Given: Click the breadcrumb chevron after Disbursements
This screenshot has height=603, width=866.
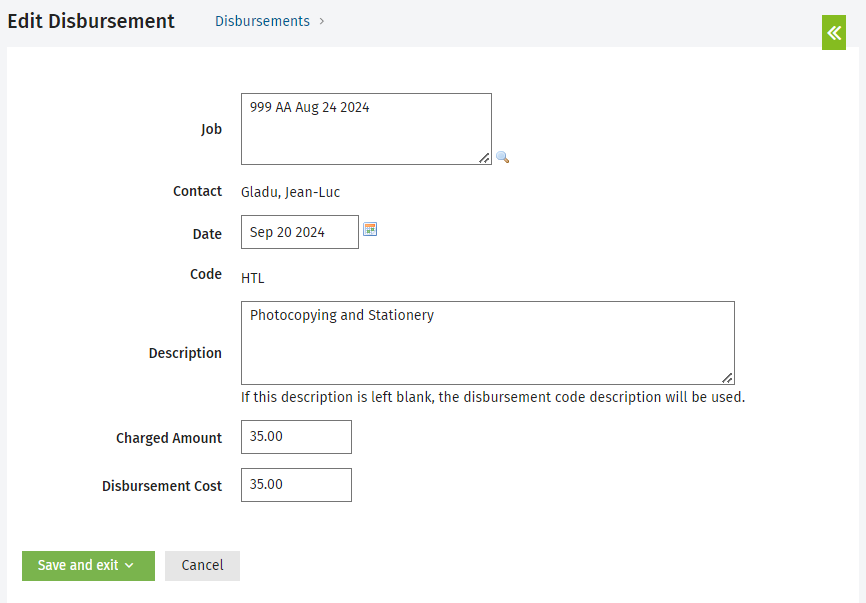Looking at the screenshot, I should 322,21.
